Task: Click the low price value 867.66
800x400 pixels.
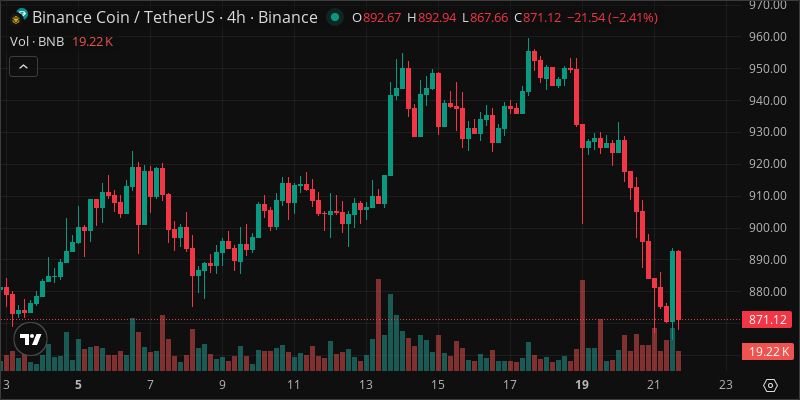Action: (490, 18)
